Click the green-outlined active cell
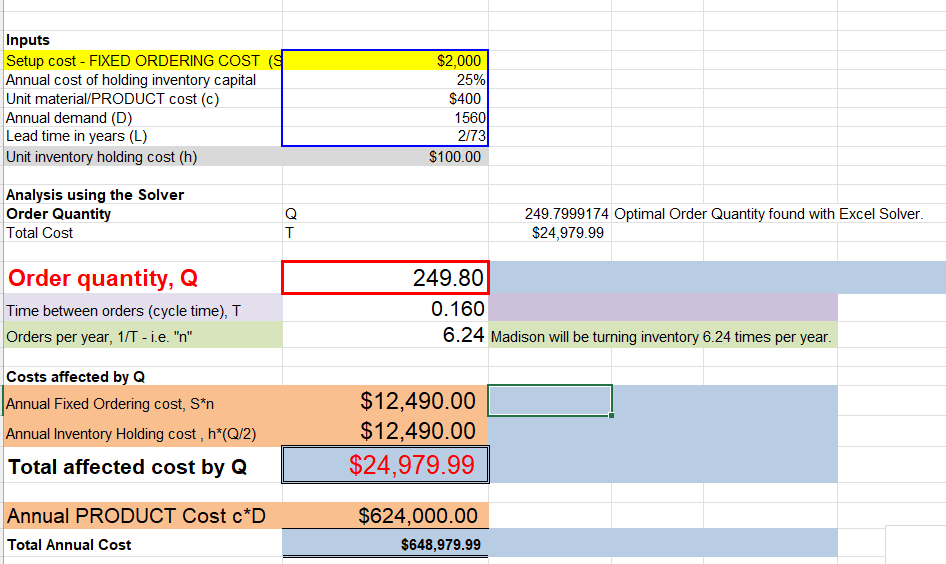This screenshot has width=946, height=564. coord(550,401)
